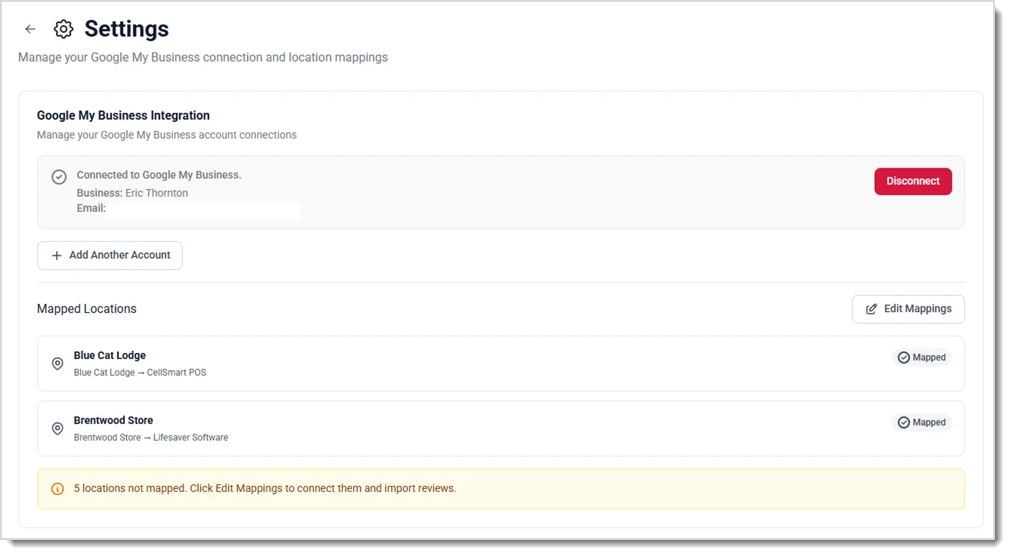Click the Email label in the connection card
This screenshot has width=1010, height=555.
(91, 209)
